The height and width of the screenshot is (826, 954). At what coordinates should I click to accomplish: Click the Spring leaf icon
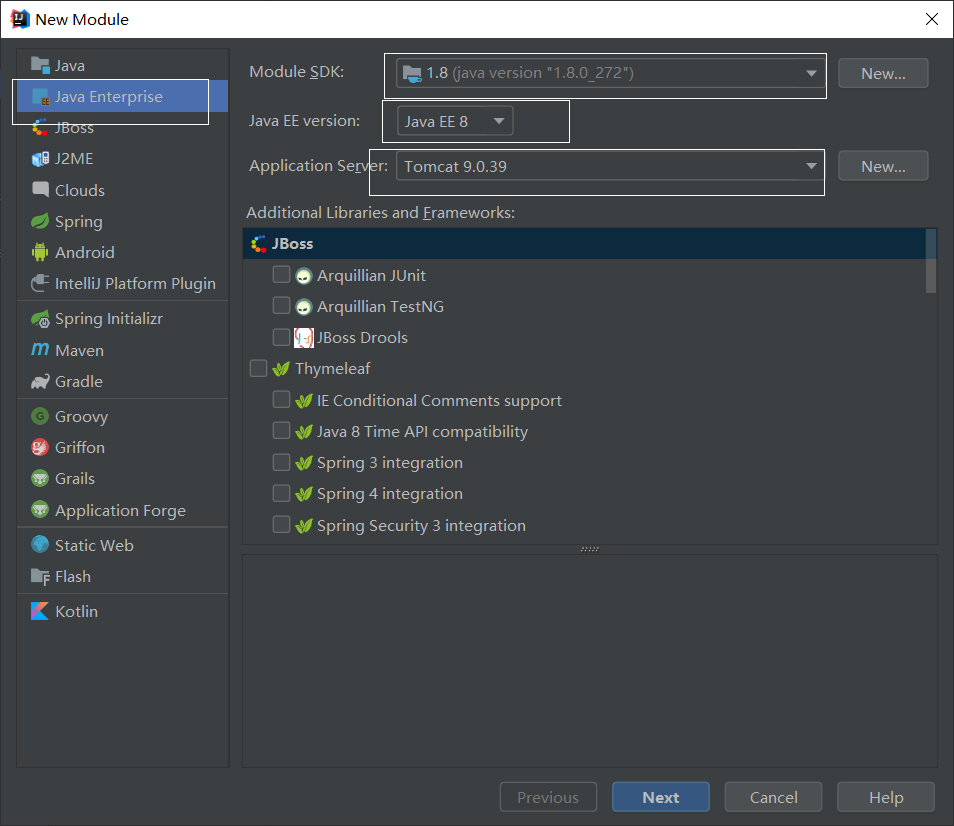click(x=40, y=221)
